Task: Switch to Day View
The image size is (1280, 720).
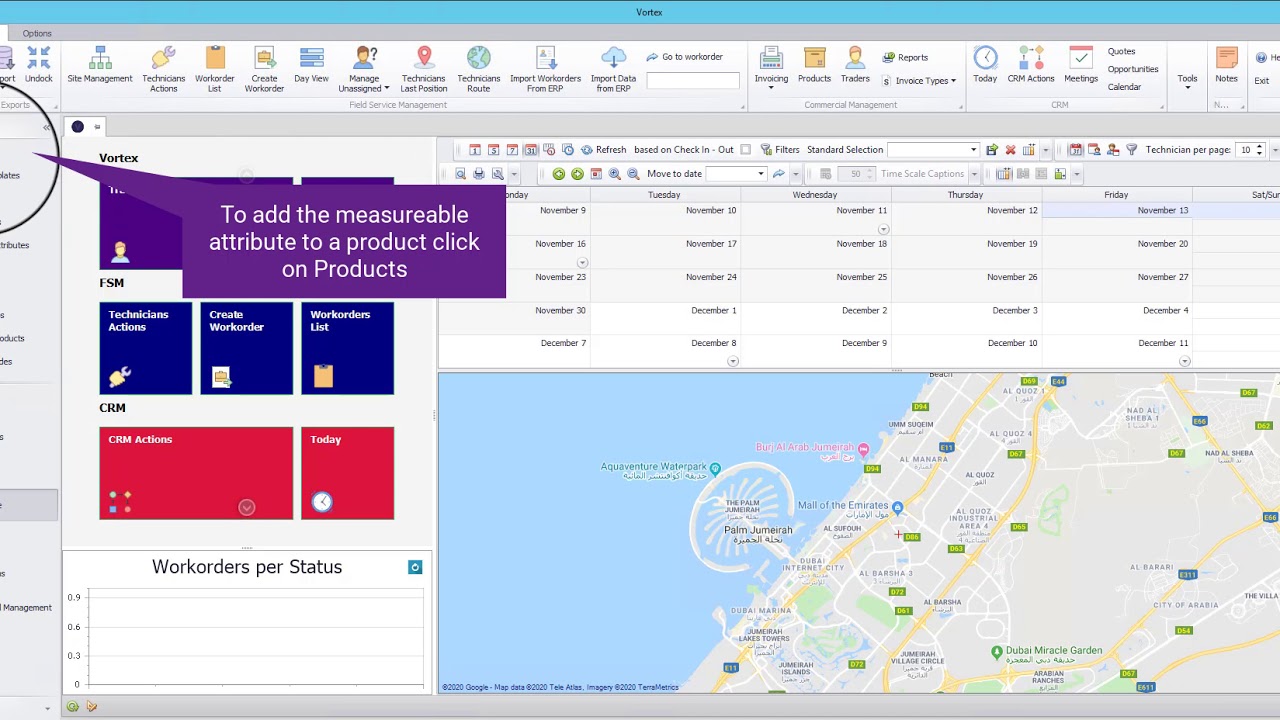Action: tap(311, 67)
